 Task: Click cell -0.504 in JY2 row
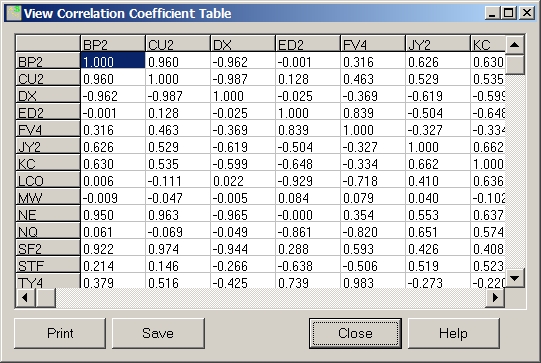308,146
